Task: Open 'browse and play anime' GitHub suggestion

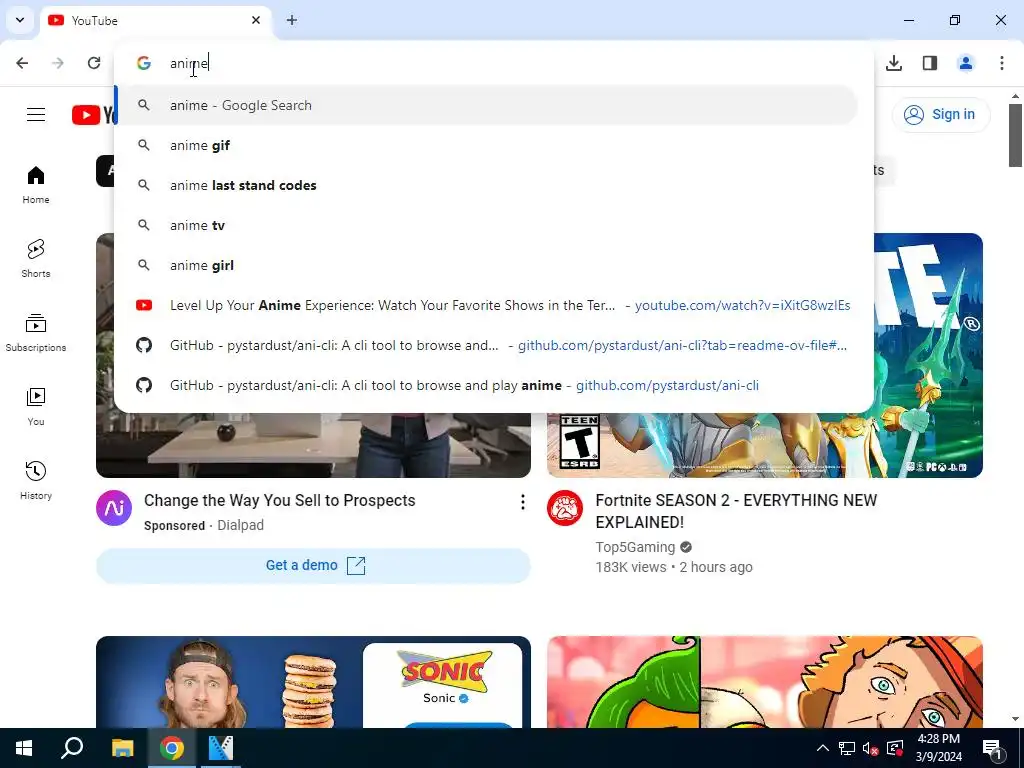Action: 486,385
